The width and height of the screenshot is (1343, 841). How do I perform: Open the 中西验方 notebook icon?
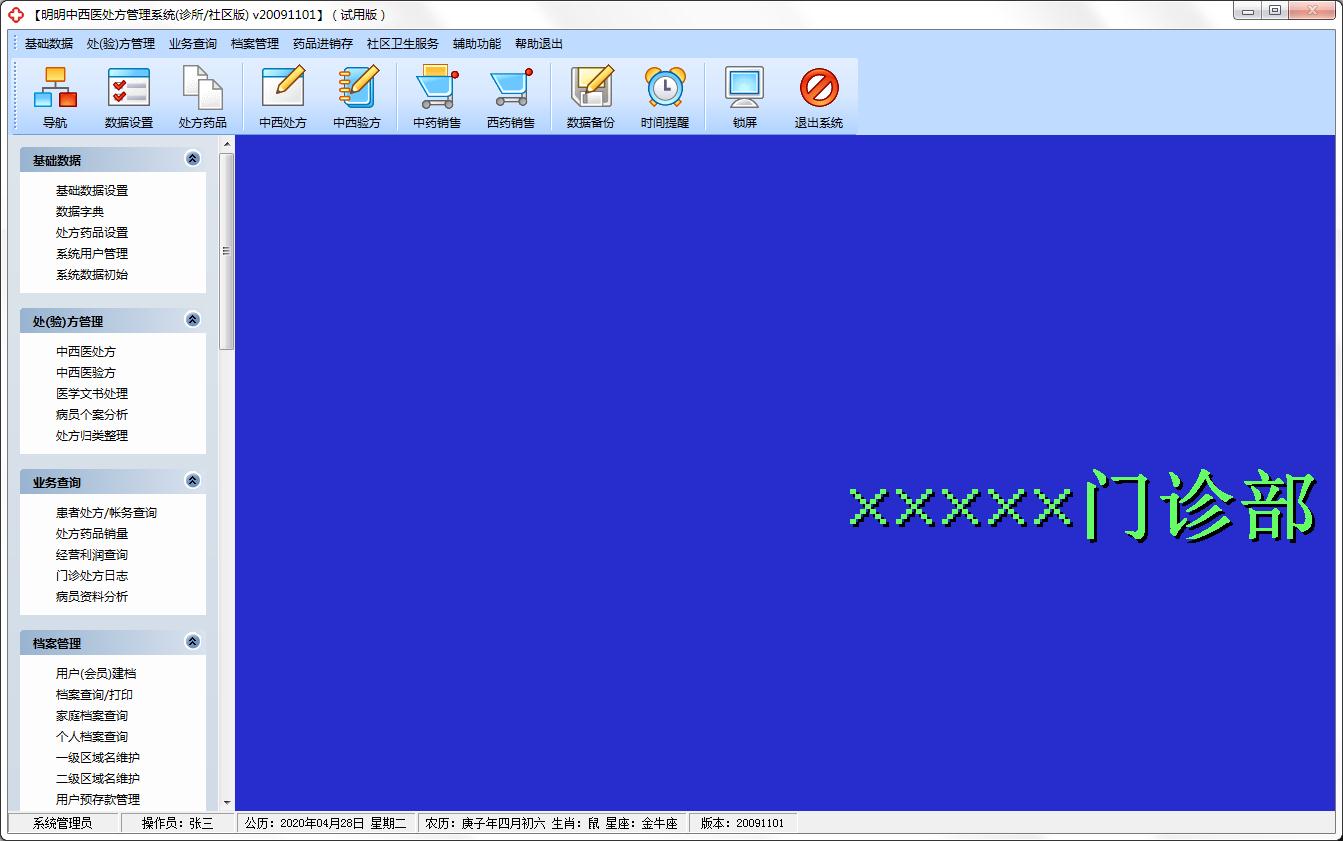(357, 97)
